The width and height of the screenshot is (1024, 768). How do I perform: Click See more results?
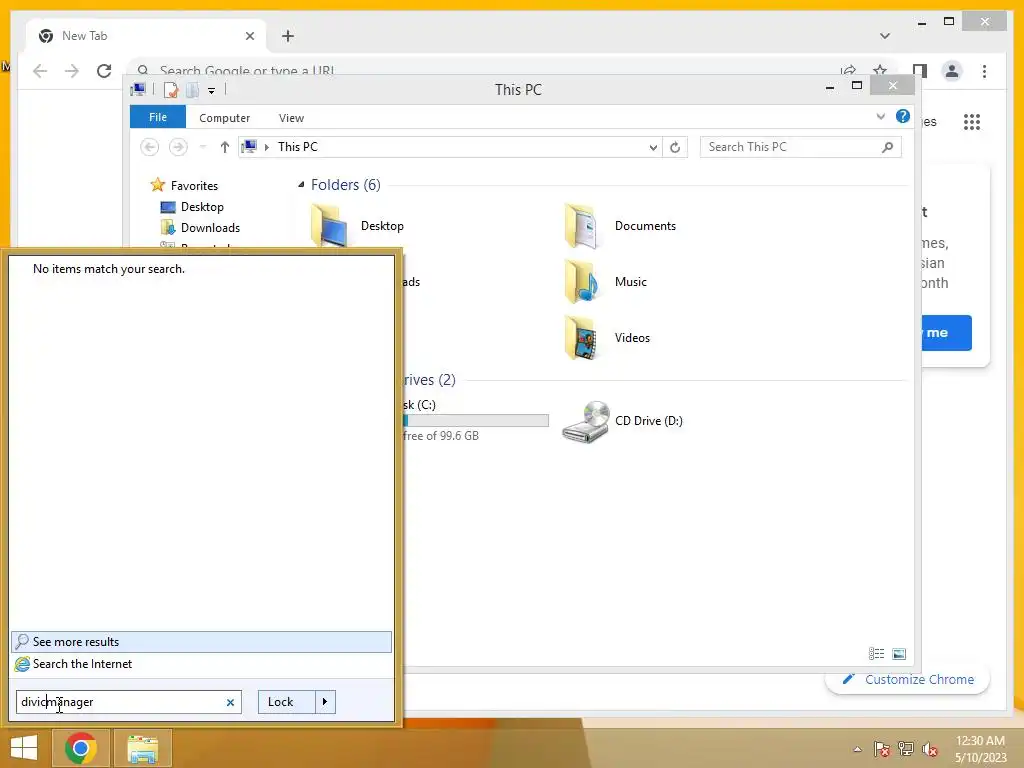201,642
